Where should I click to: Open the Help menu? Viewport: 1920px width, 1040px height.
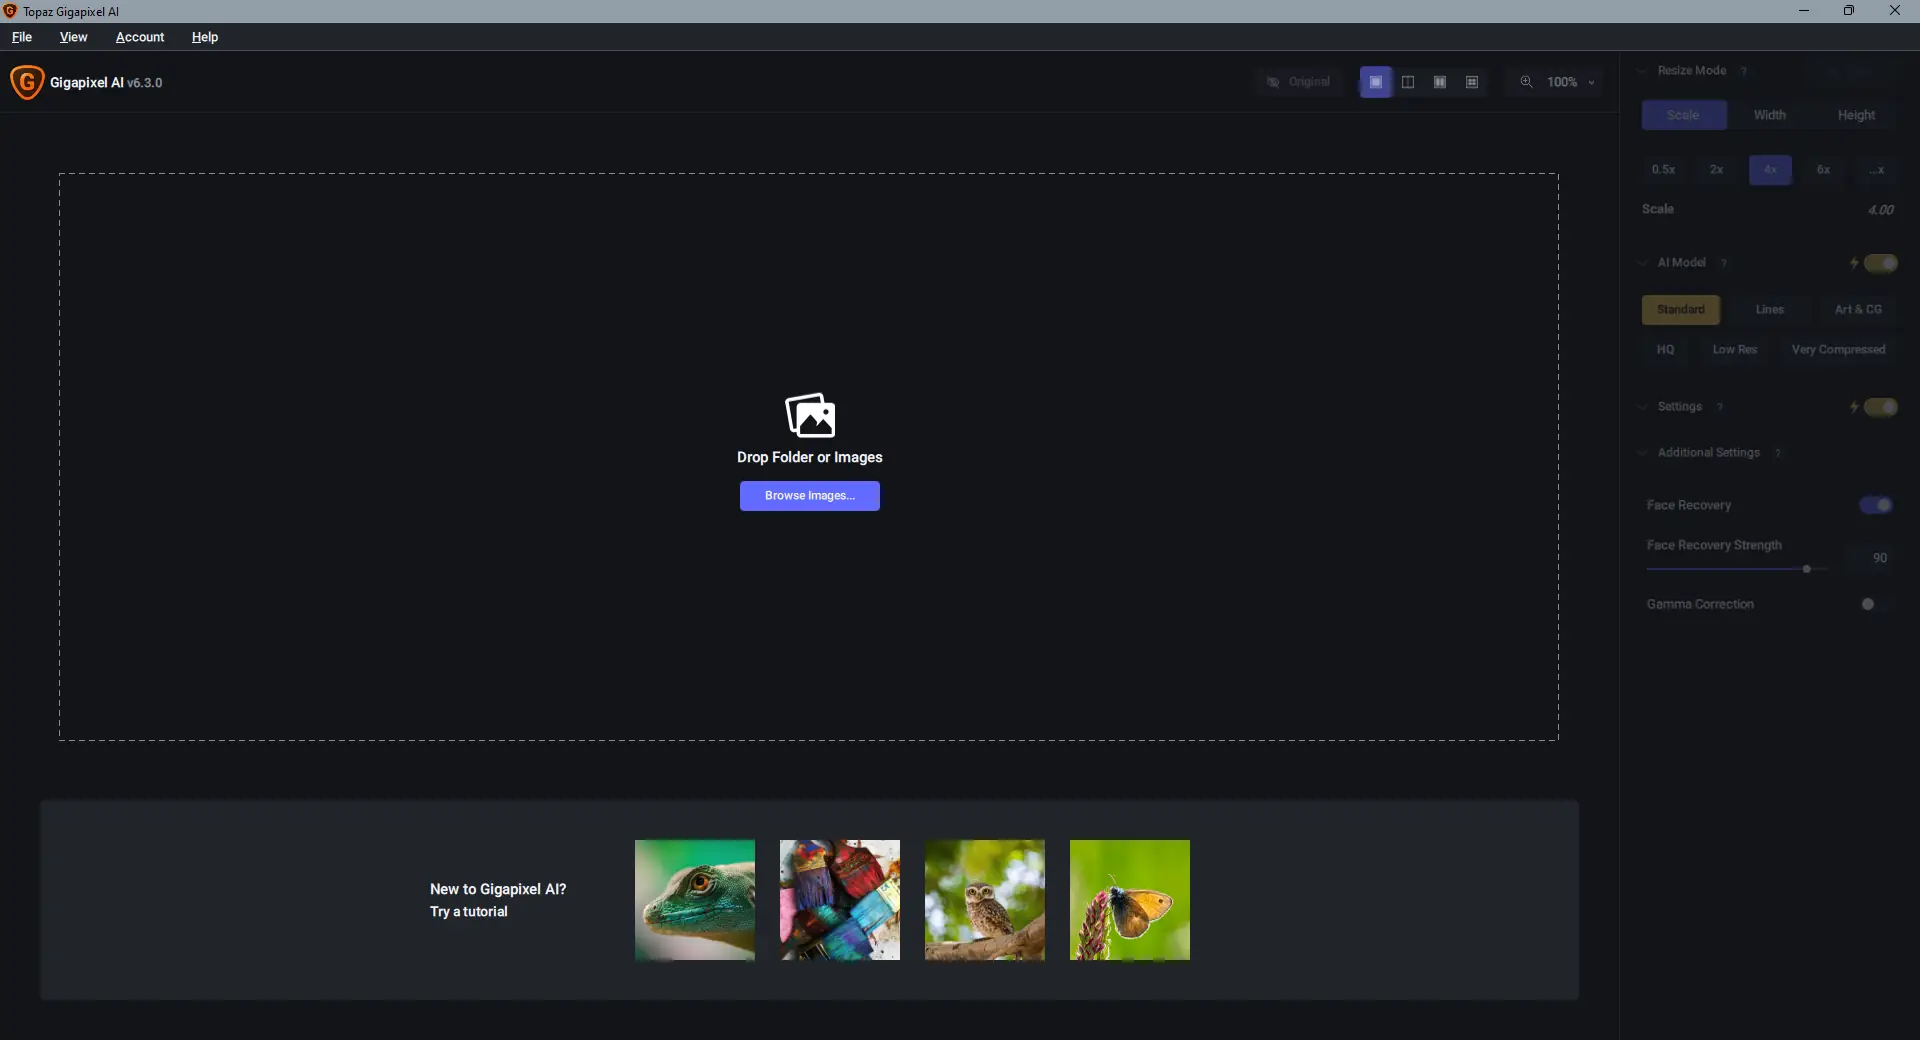[x=205, y=37]
